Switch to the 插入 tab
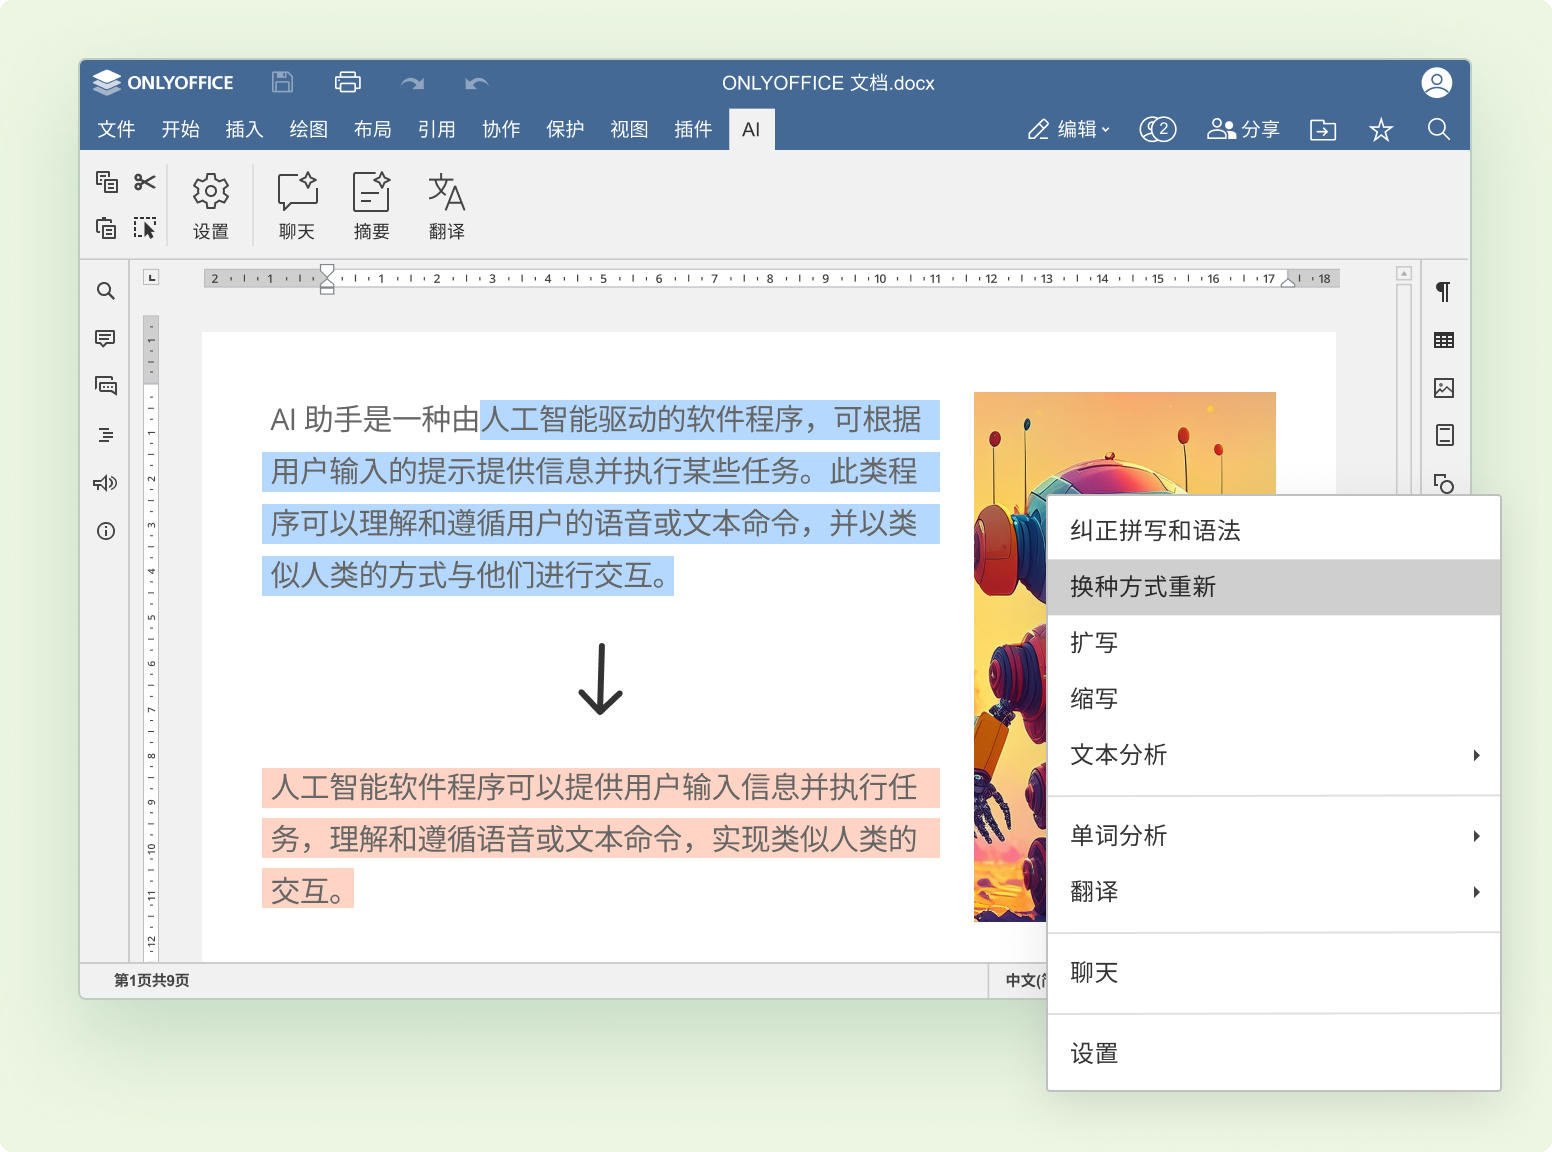The image size is (1552, 1152). point(244,130)
